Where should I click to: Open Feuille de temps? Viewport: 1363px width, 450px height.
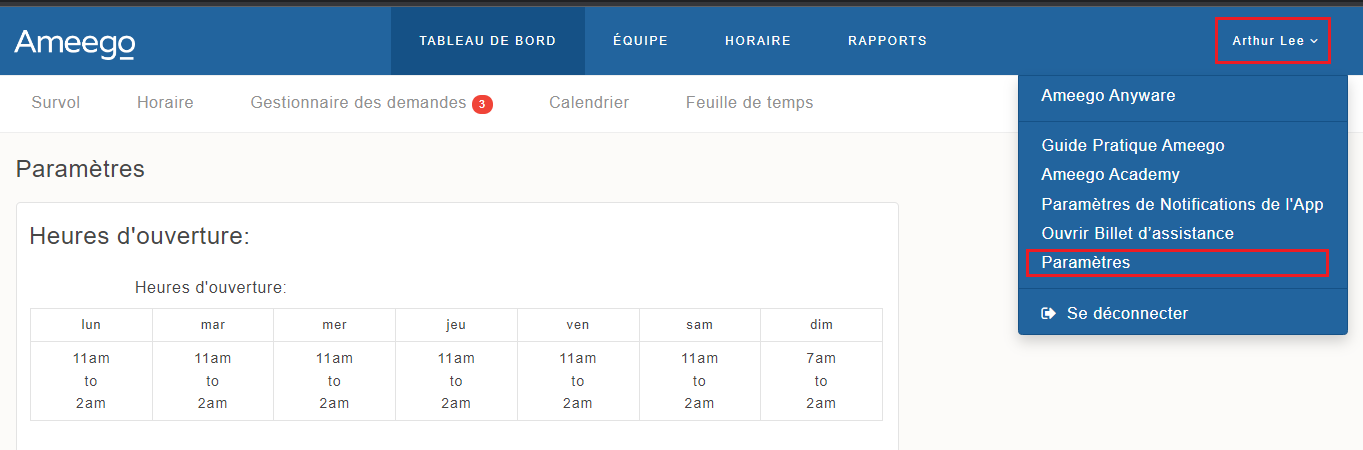(749, 102)
